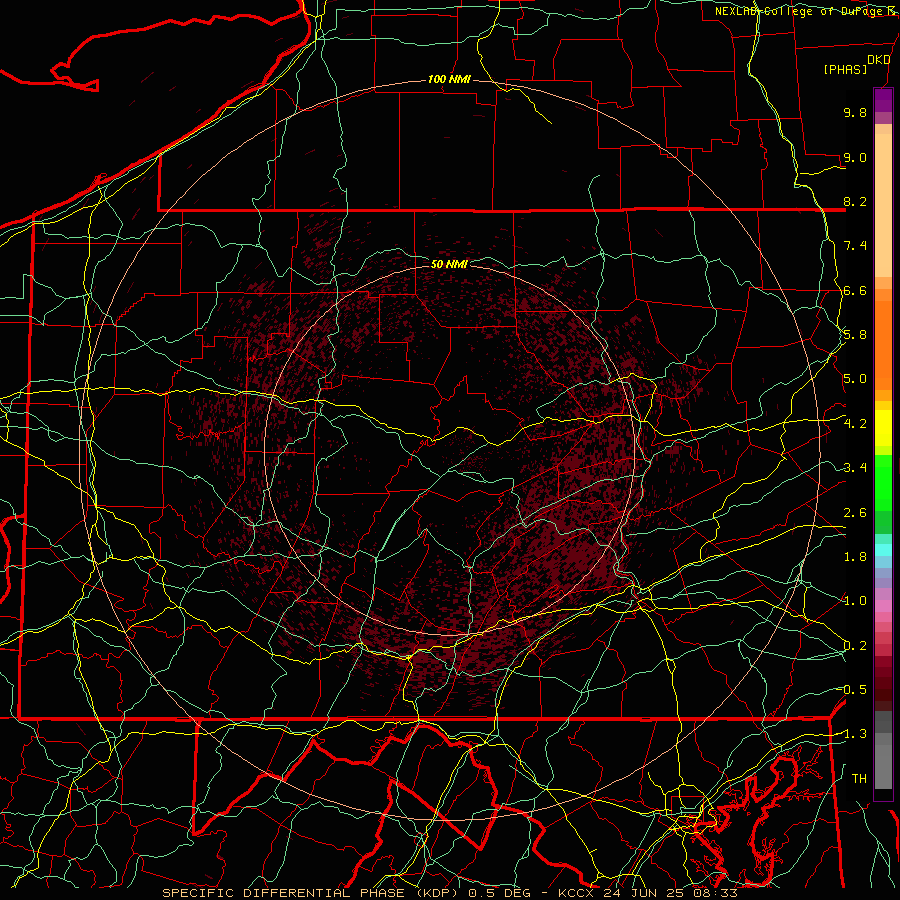Click the [PHAS] legend unit label
The height and width of the screenshot is (900, 900).
coord(845,70)
